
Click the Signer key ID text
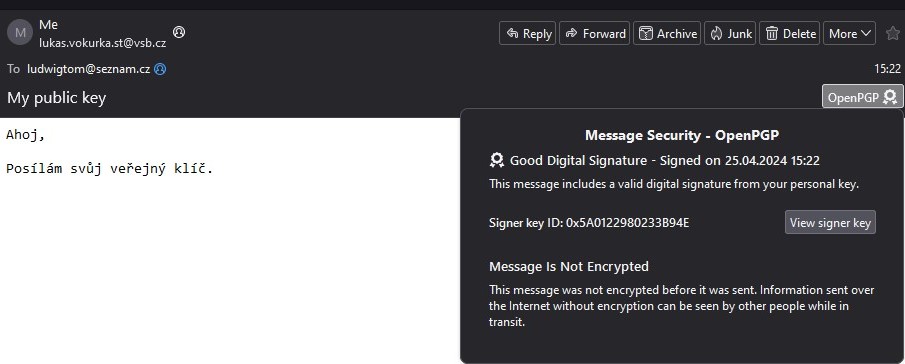pos(589,223)
